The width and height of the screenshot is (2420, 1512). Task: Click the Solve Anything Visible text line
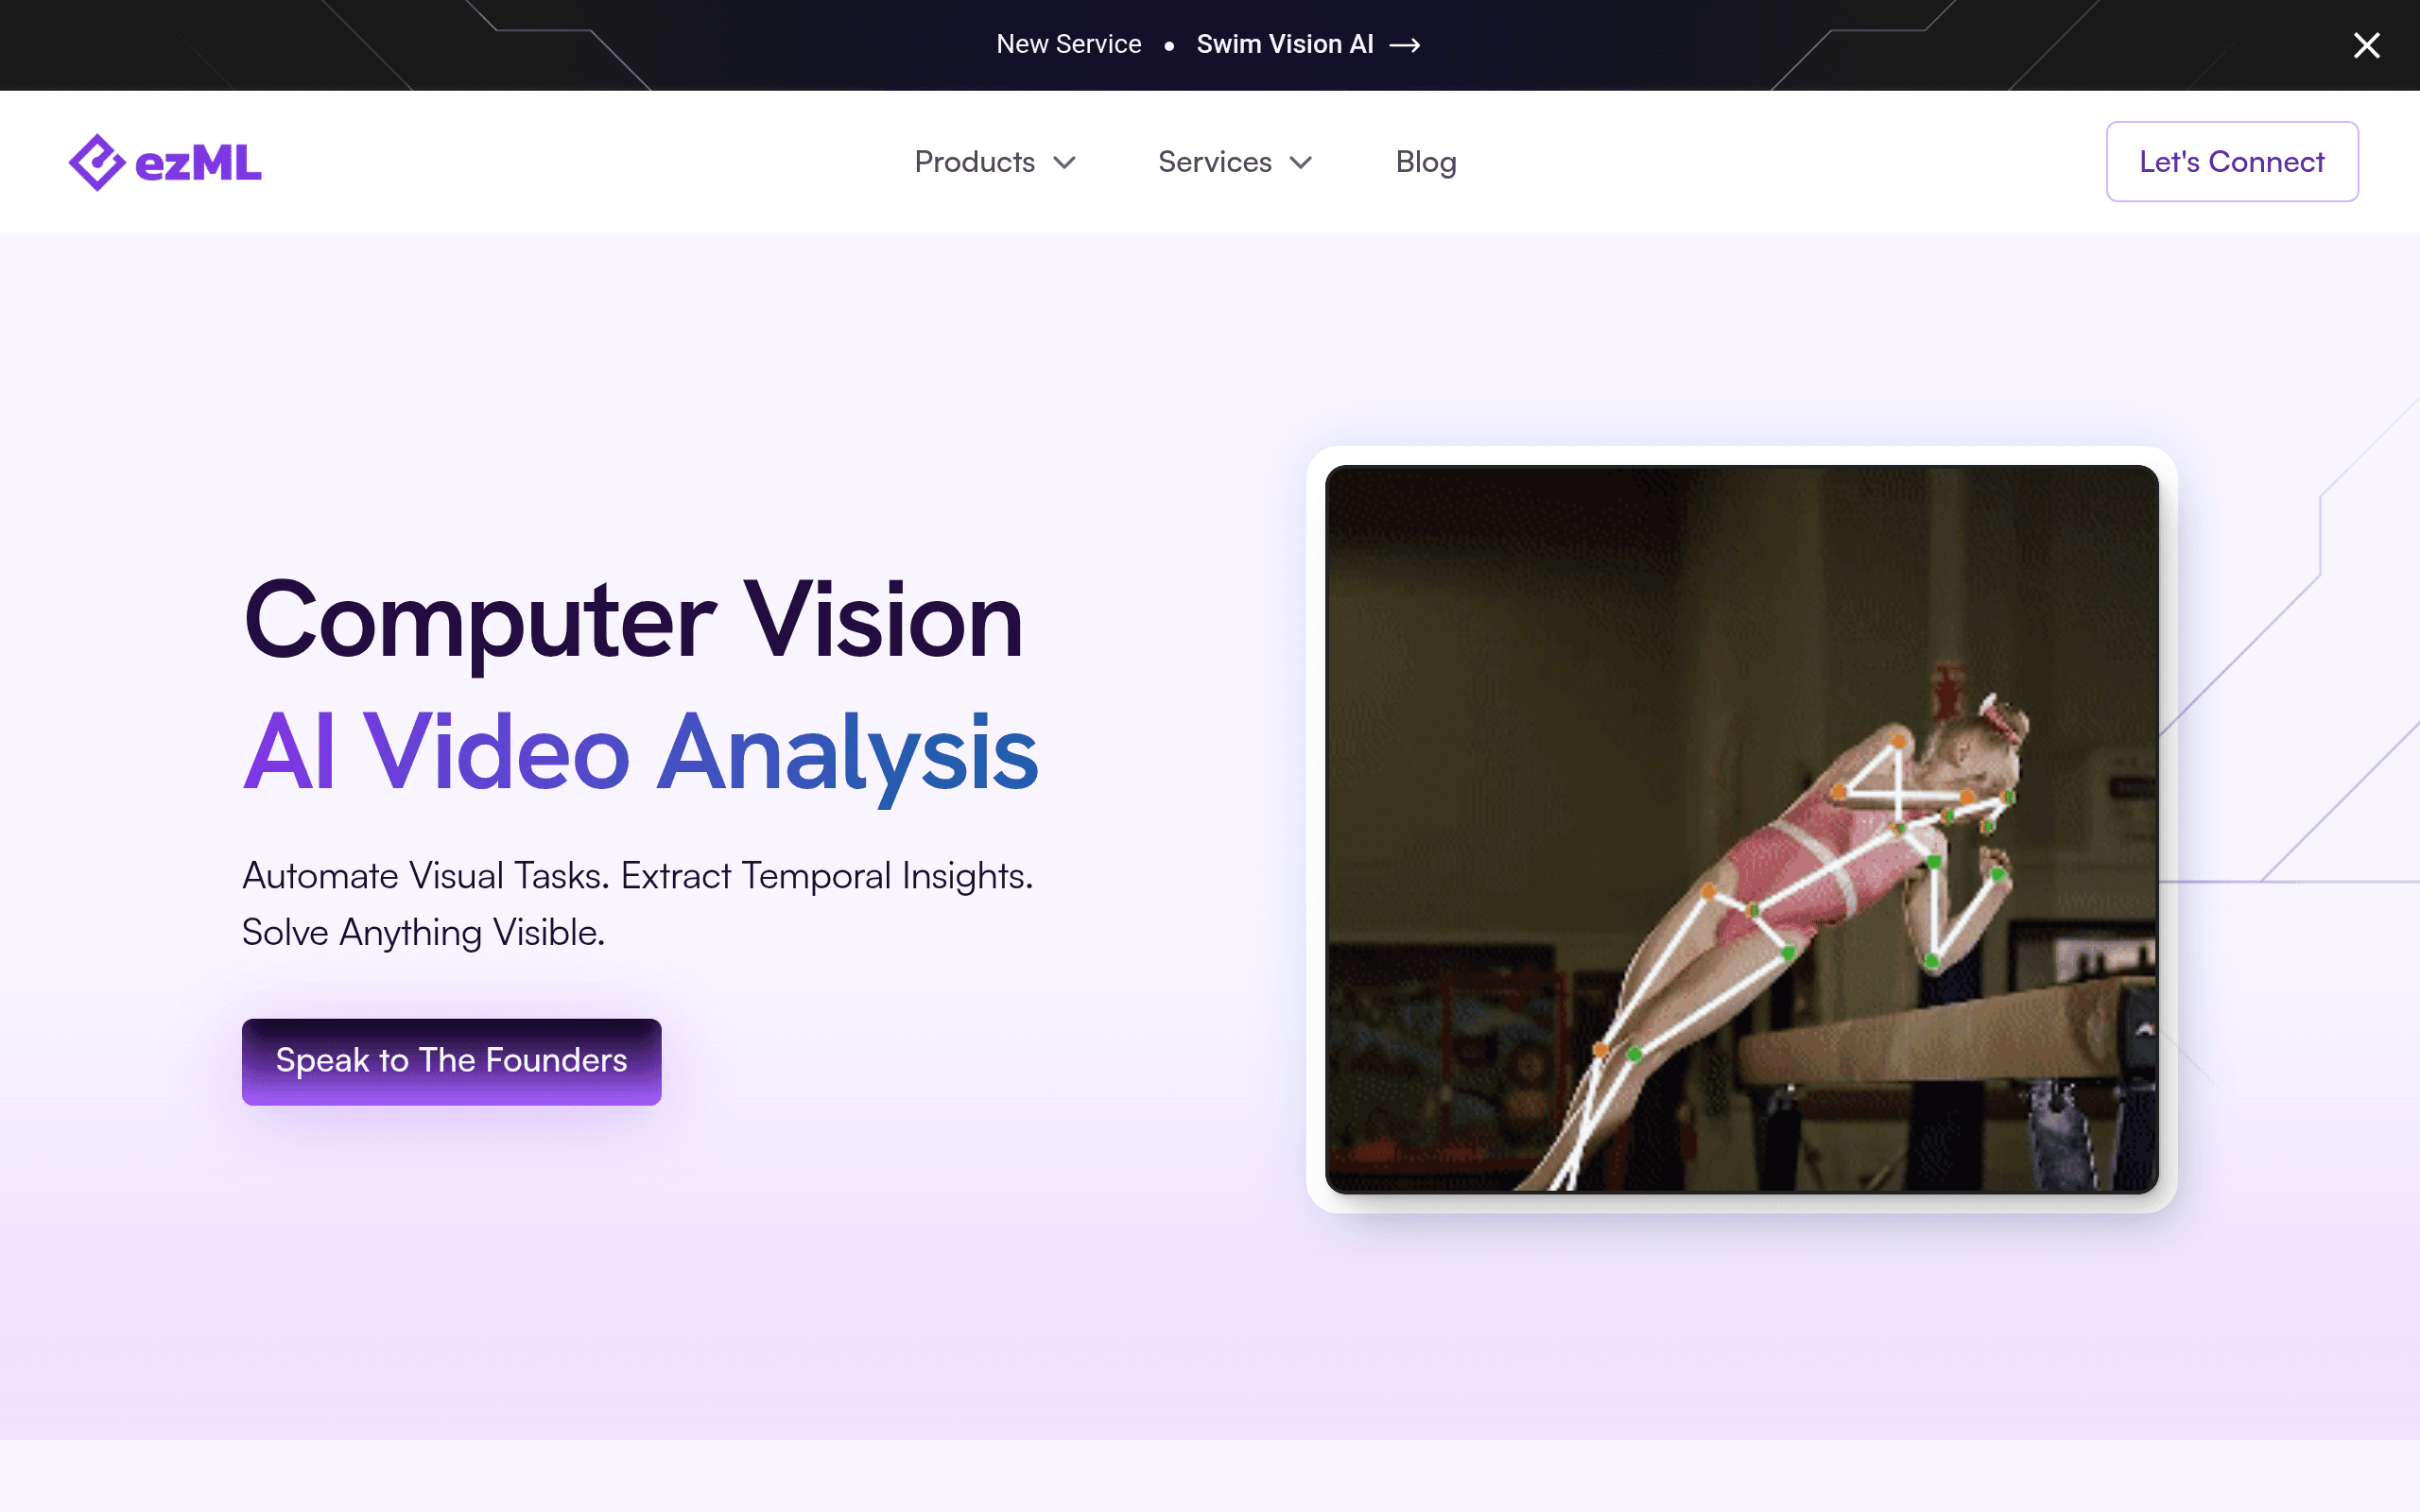pyautogui.click(x=424, y=933)
